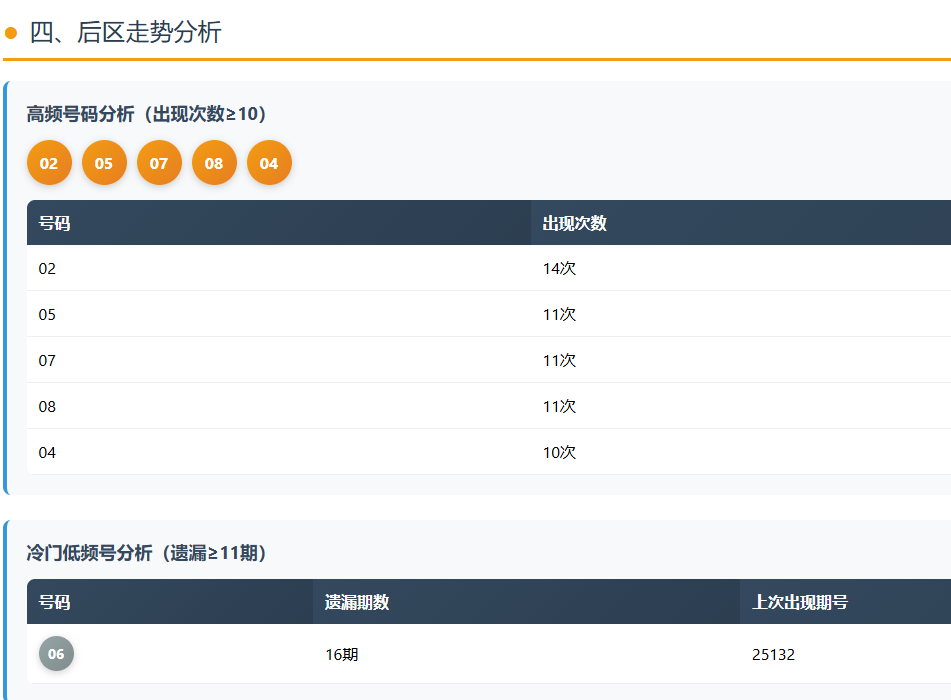The image size is (951, 700).
Task: Select the 16期 missed-draws cell
Action: pyautogui.click(x=341, y=655)
